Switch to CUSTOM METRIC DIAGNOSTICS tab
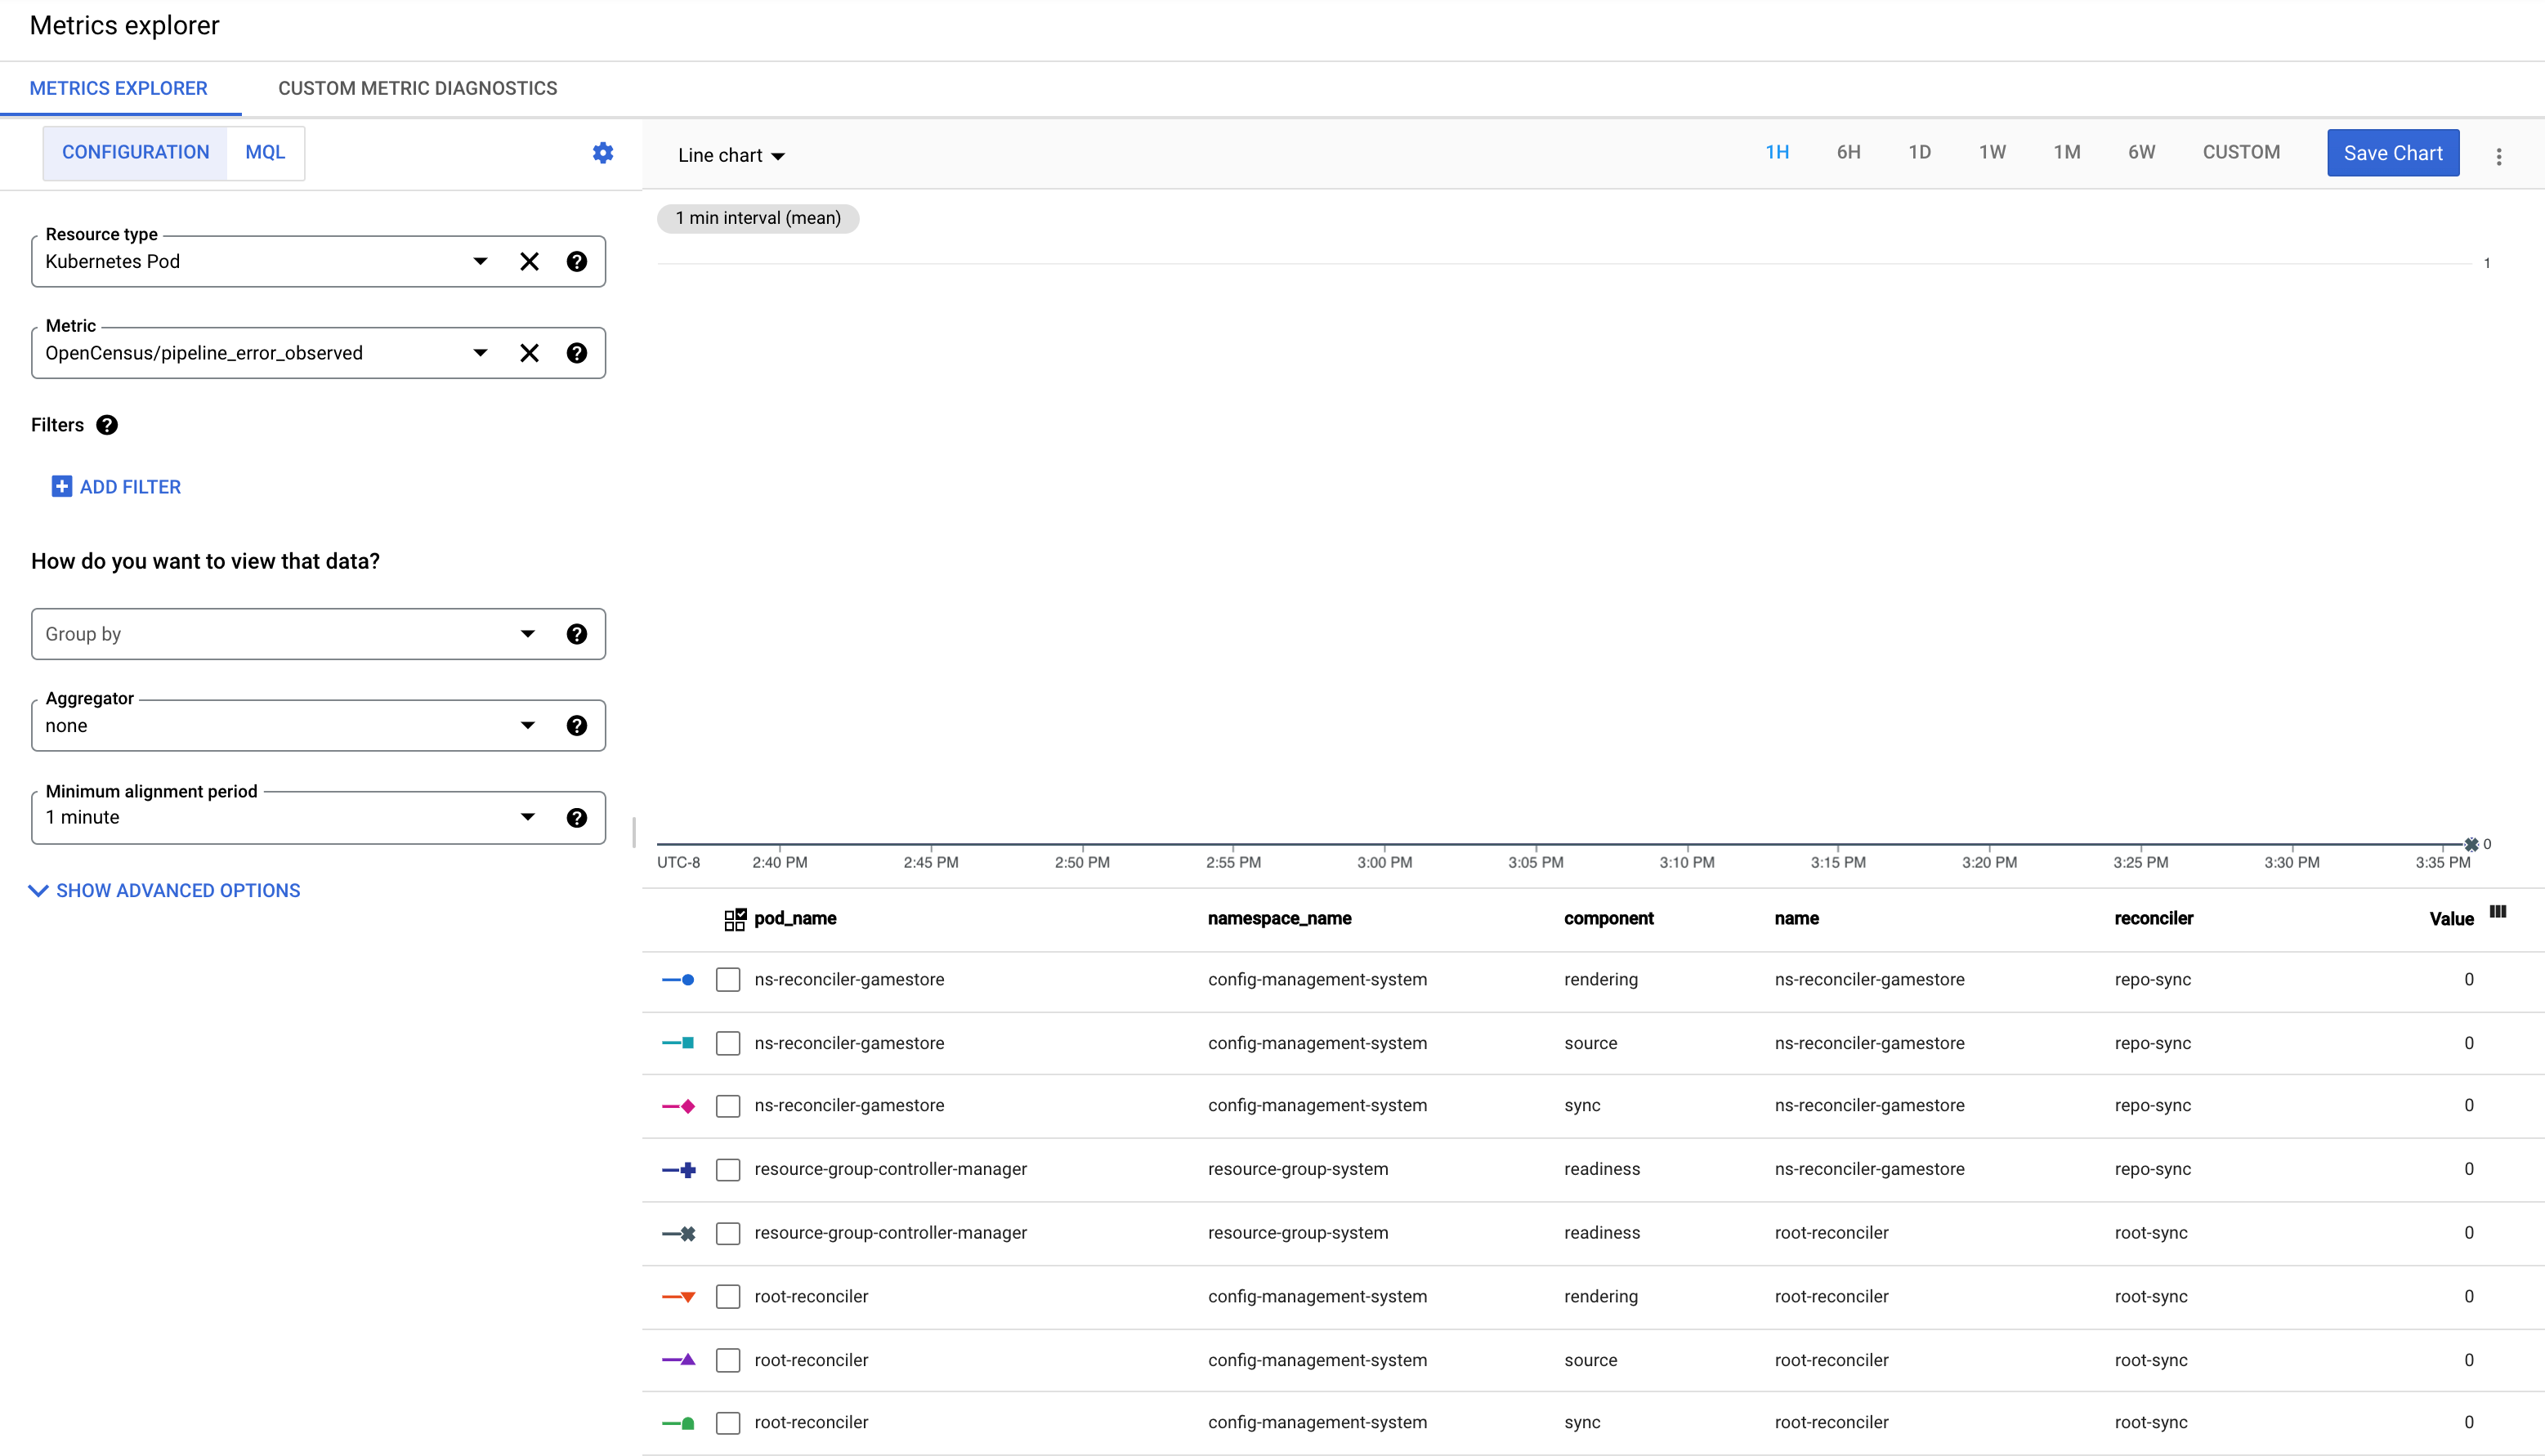The width and height of the screenshot is (2545, 1456). [x=418, y=87]
